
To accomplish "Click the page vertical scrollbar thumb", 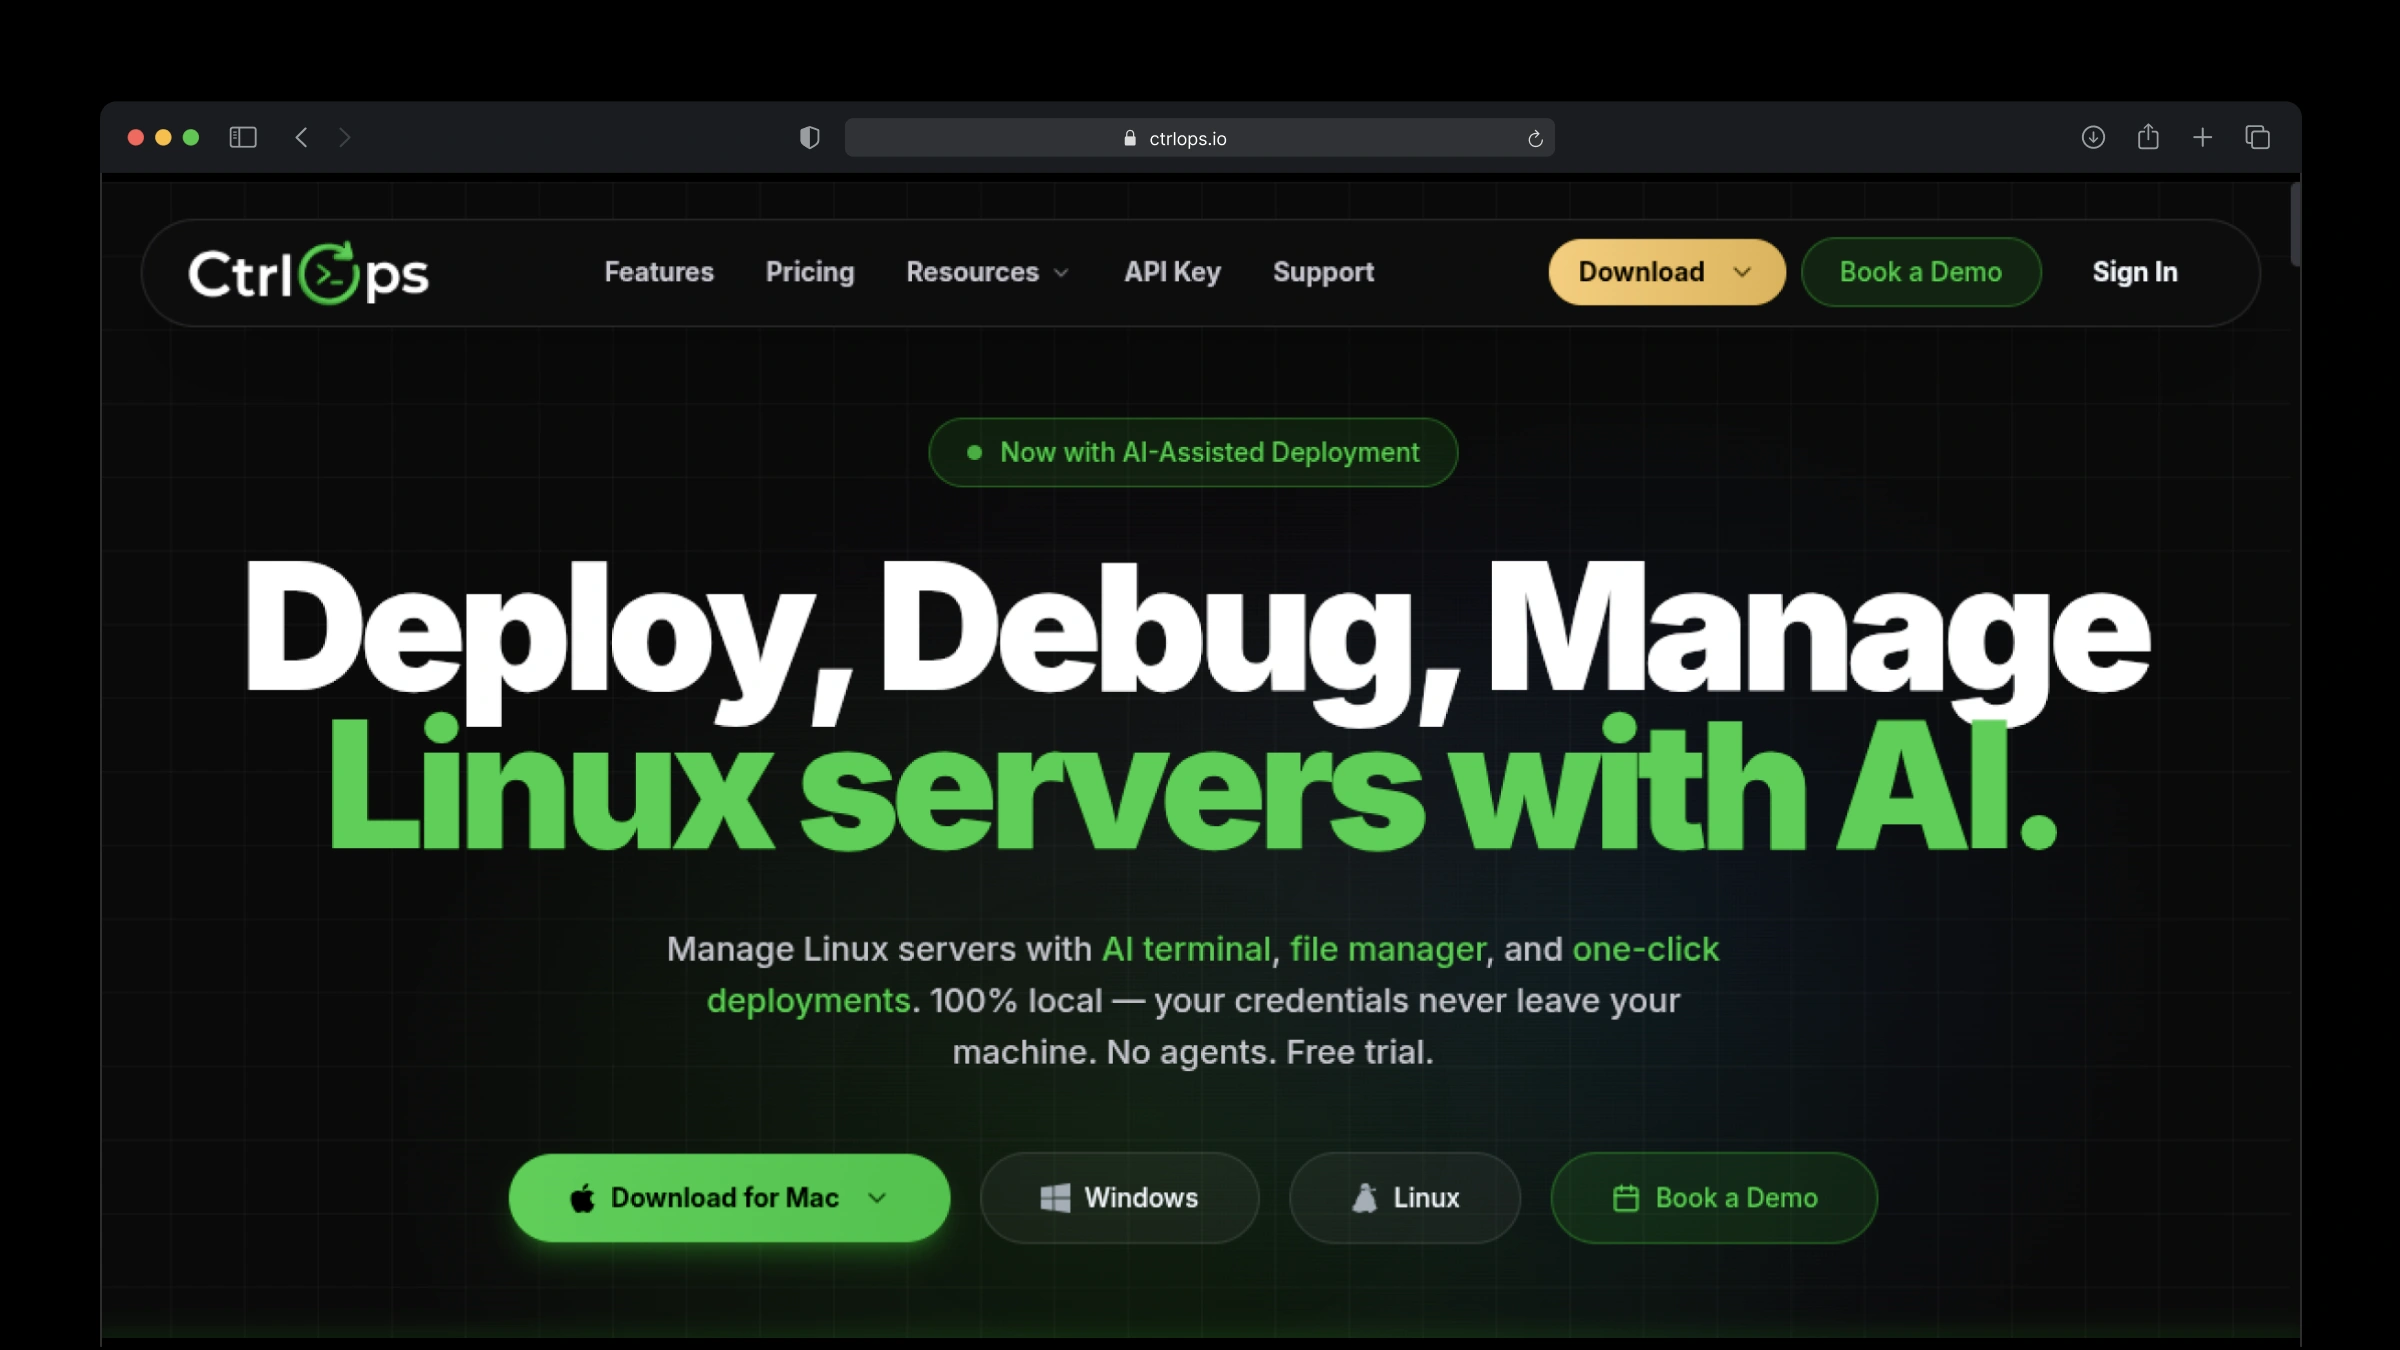I will 2295,224.
